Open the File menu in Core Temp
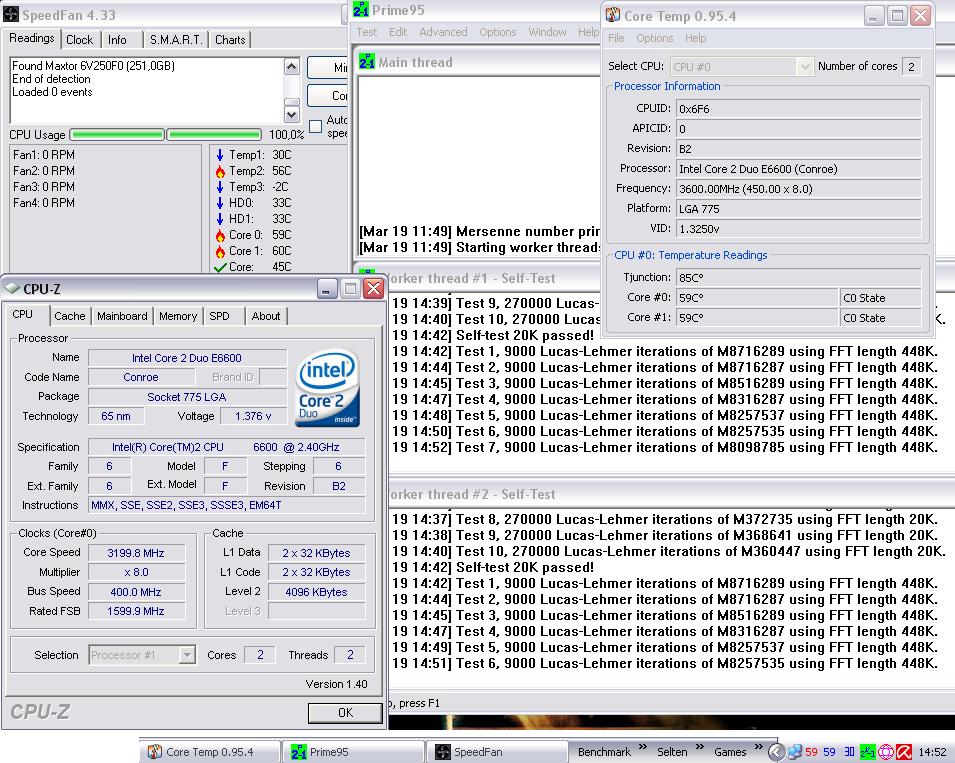The width and height of the screenshot is (955, 763). [616, 38]
